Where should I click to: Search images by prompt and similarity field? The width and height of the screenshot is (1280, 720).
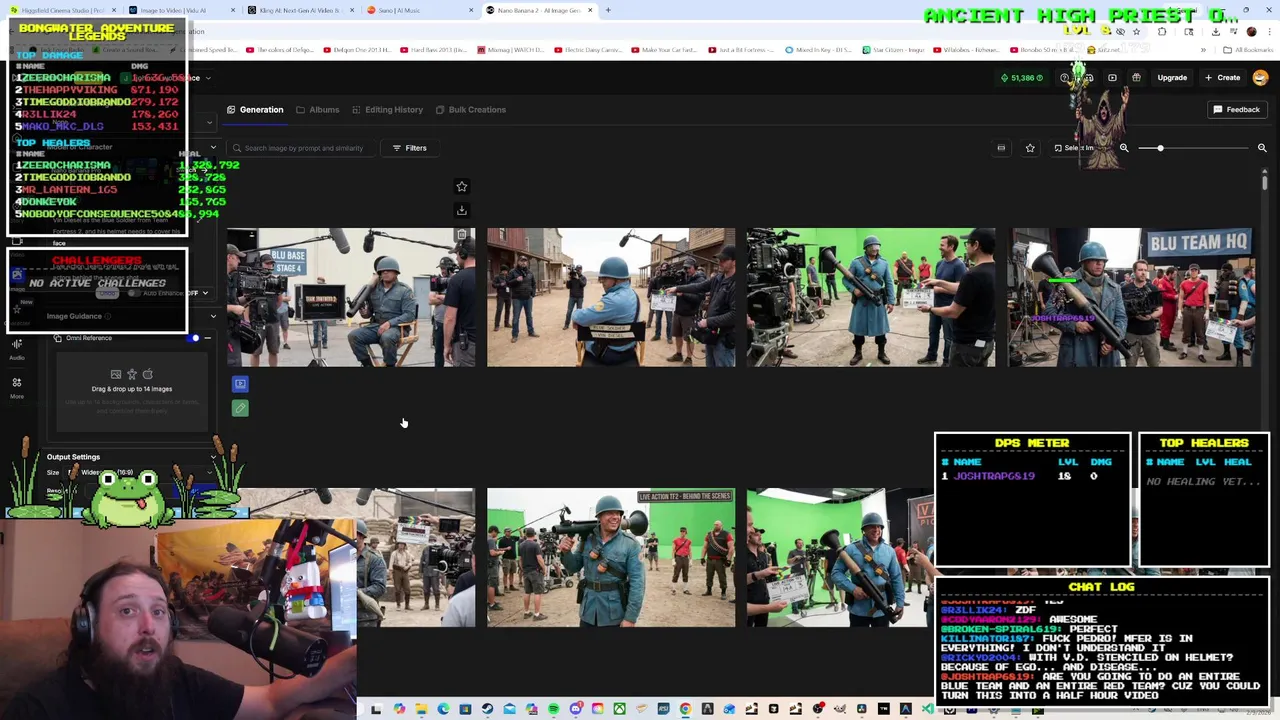tap(304, 148)
